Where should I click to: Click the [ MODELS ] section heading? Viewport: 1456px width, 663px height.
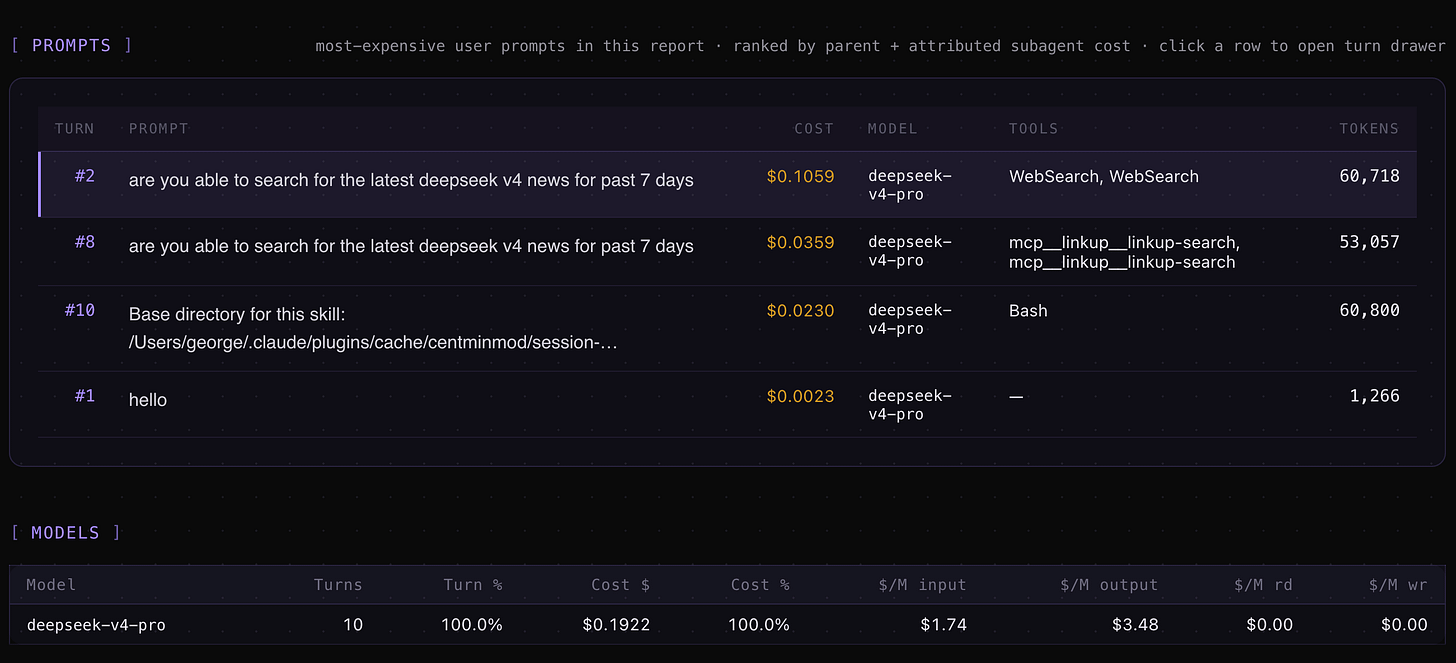click(x=66, y=533)
